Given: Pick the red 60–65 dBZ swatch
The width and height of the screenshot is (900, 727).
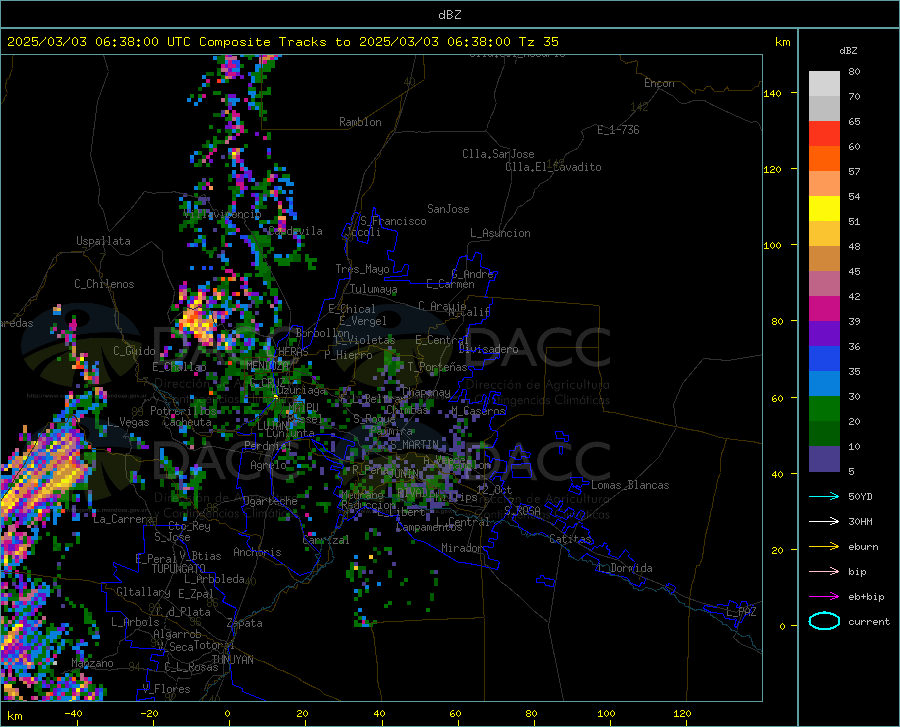Looking at the screenshot, I should (x=824, y=134).
